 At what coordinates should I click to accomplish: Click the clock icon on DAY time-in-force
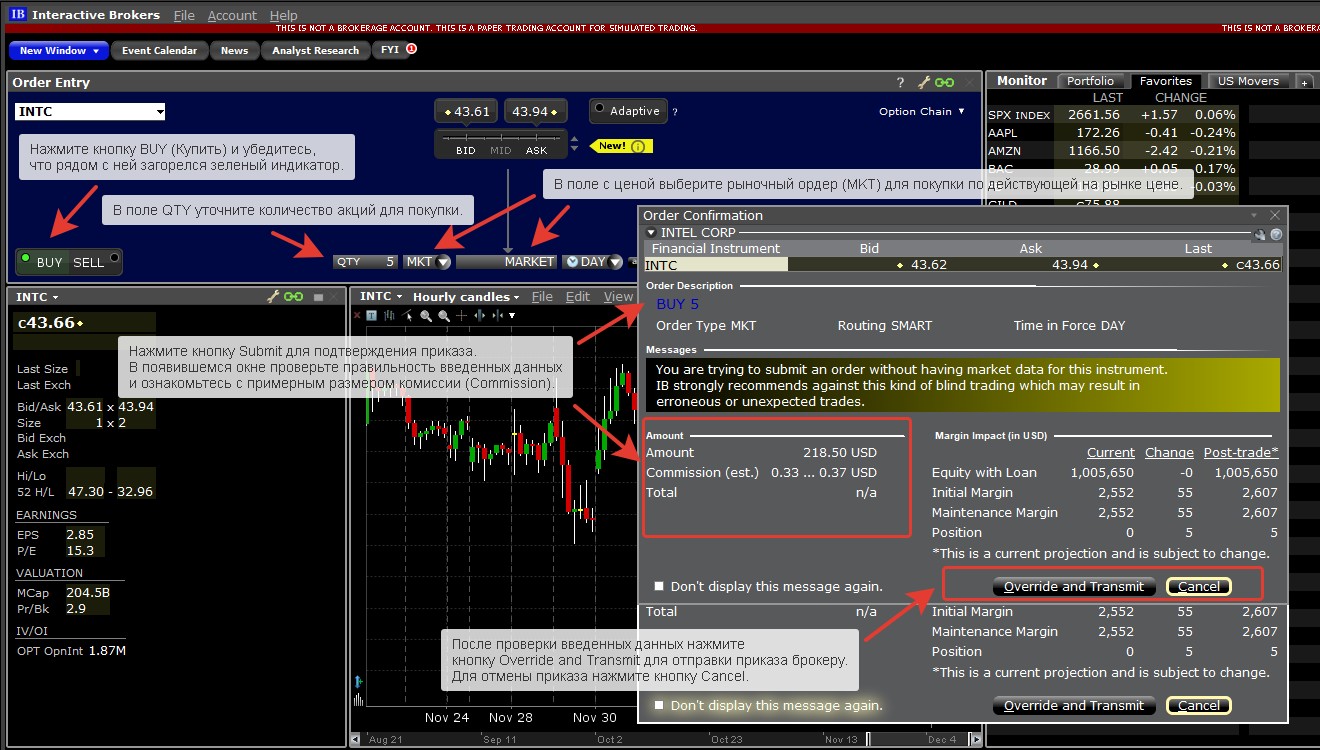click(x=572, y=261)
